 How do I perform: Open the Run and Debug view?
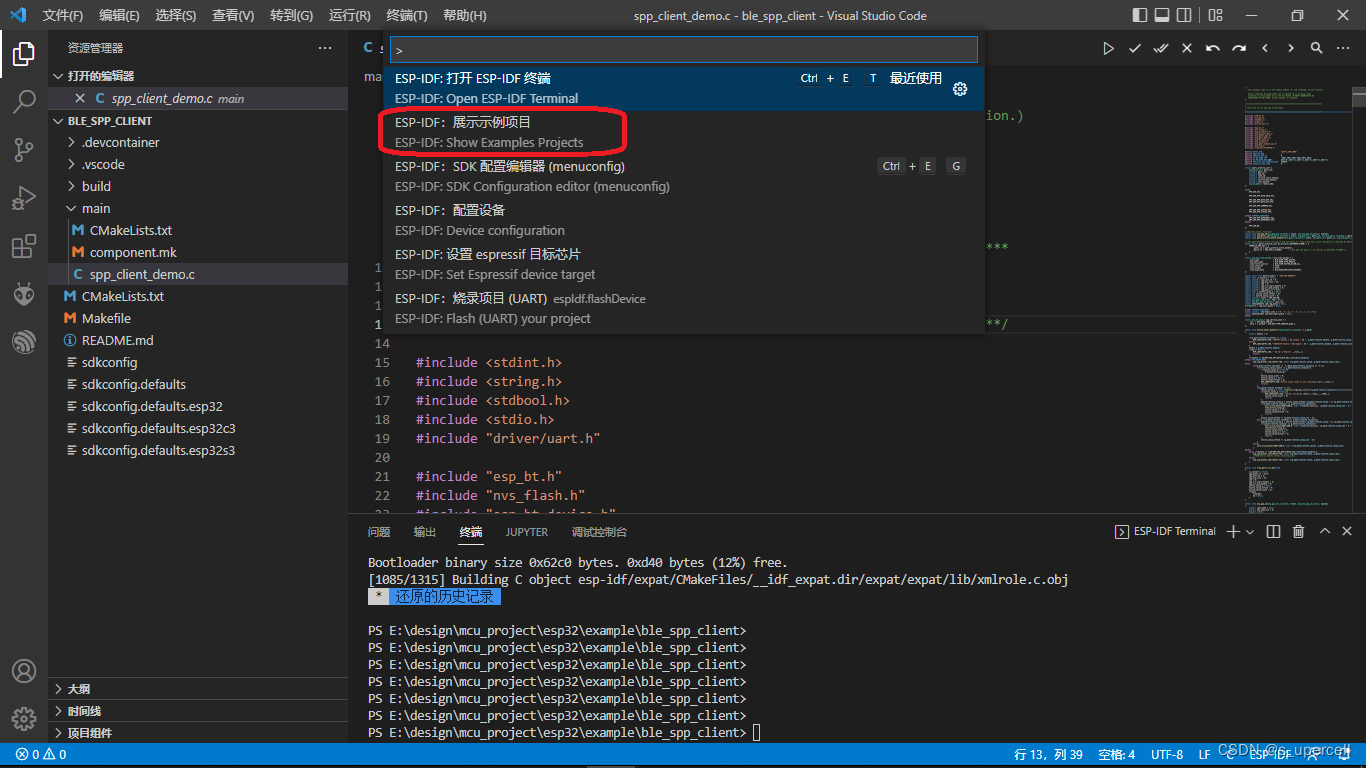24,198
